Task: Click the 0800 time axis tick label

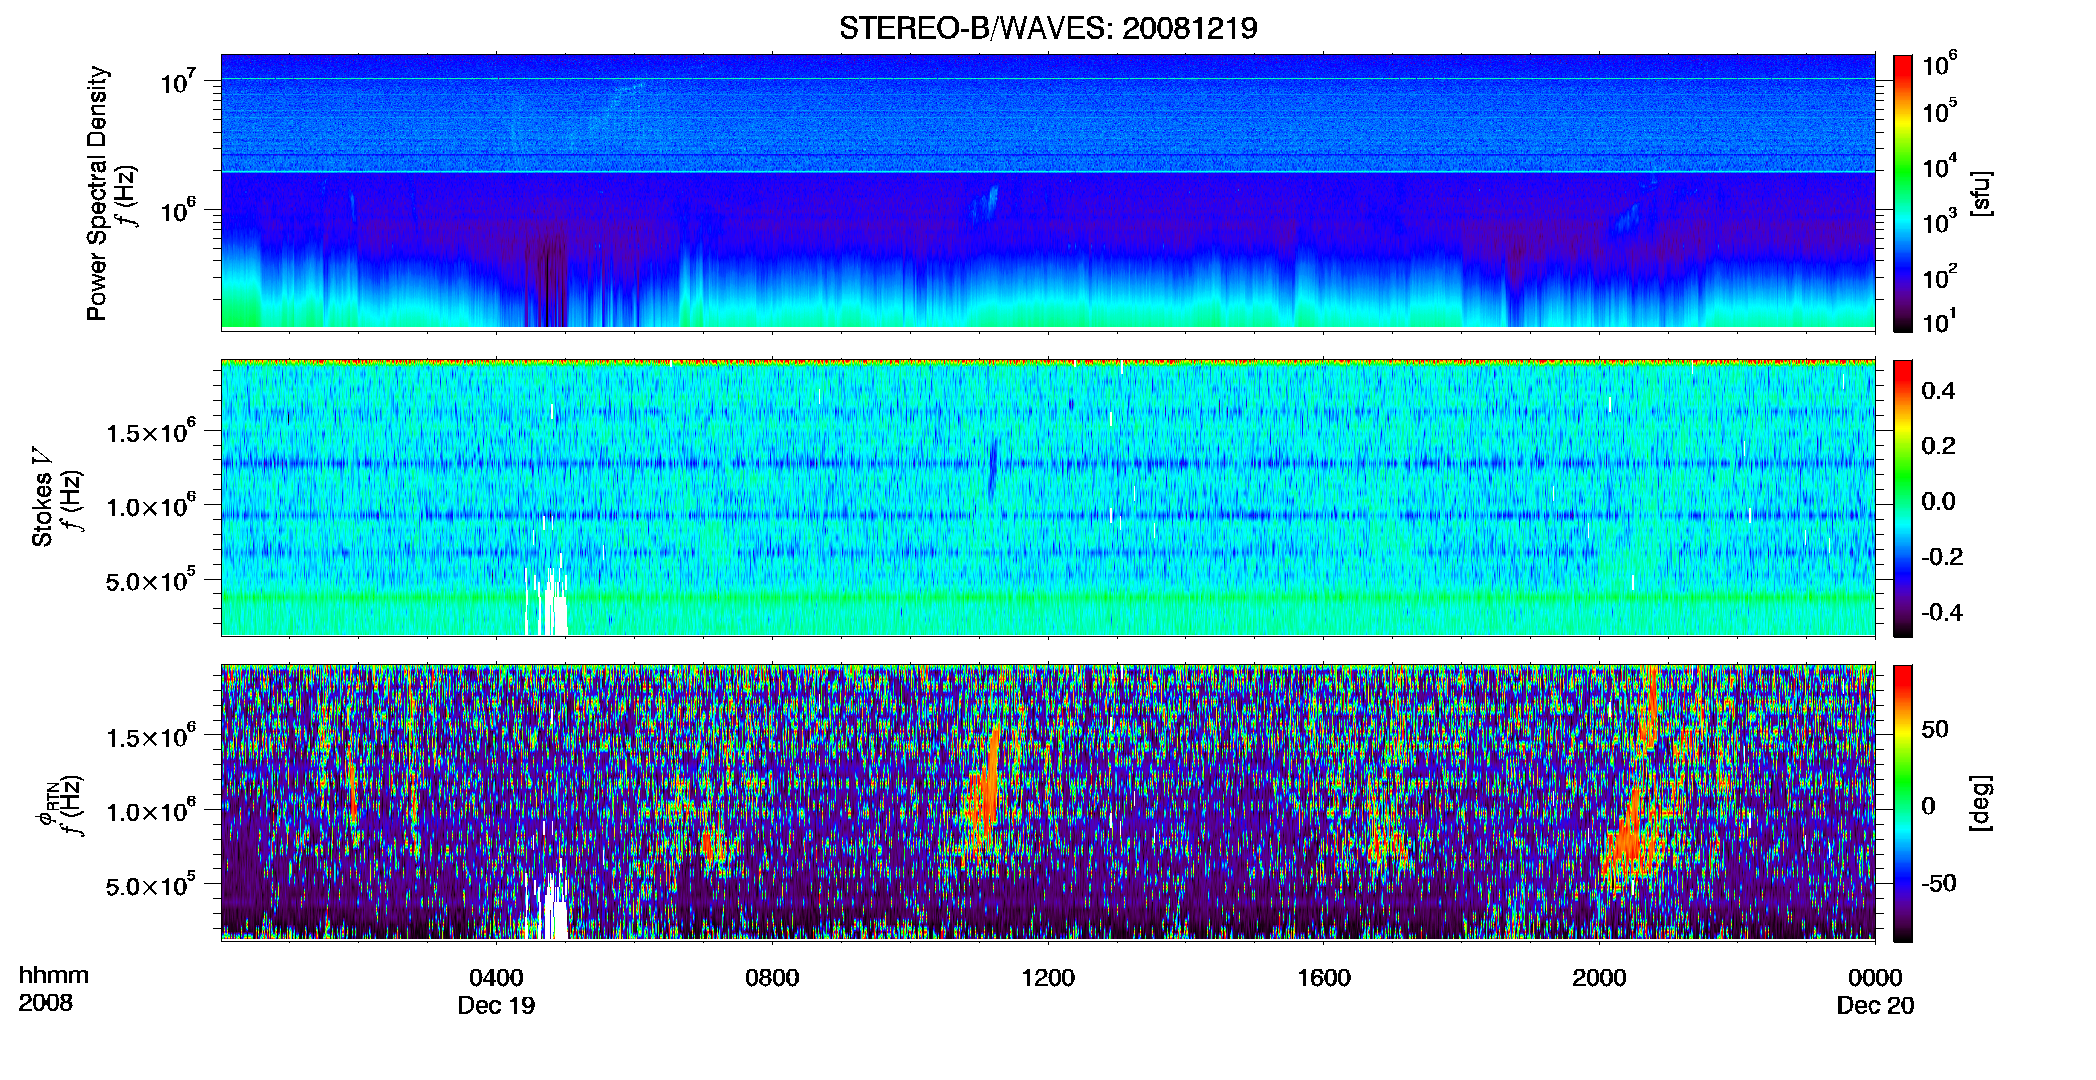Action: [772, 978]
